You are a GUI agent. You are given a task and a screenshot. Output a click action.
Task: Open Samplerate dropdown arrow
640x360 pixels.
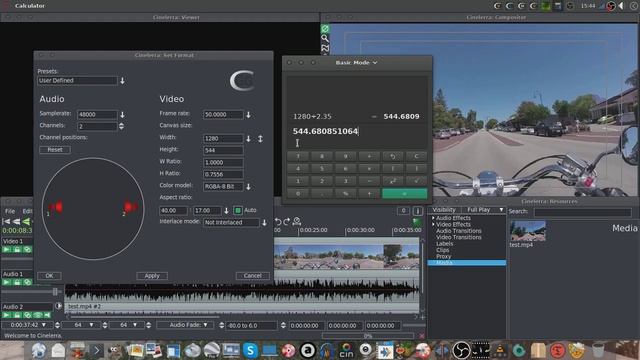pos(122,115)
